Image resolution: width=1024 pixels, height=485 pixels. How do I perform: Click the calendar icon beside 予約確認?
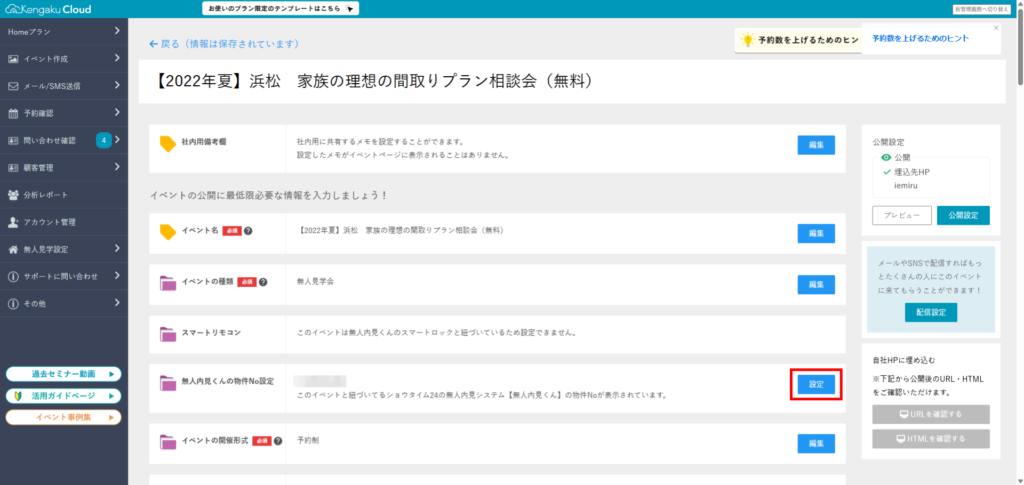coord(13,114)
